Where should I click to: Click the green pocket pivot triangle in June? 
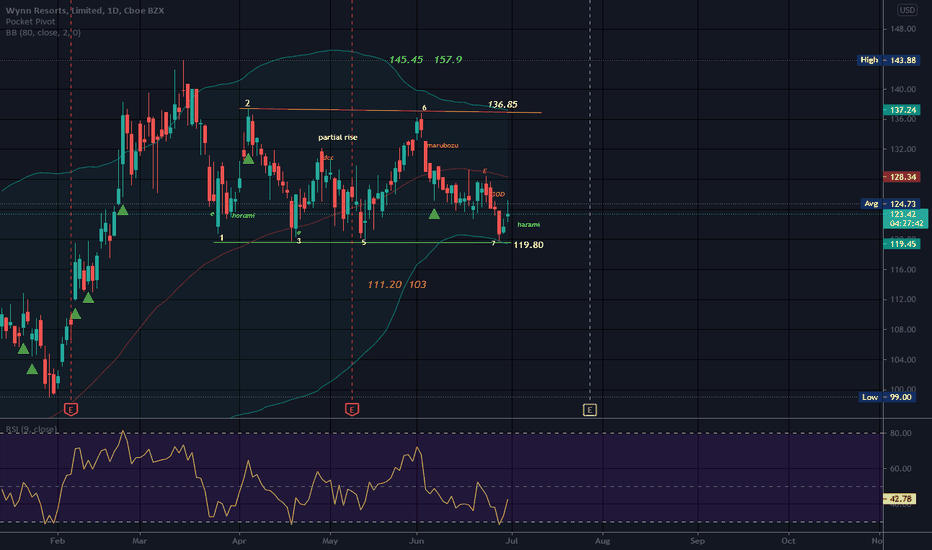[434, 213]
